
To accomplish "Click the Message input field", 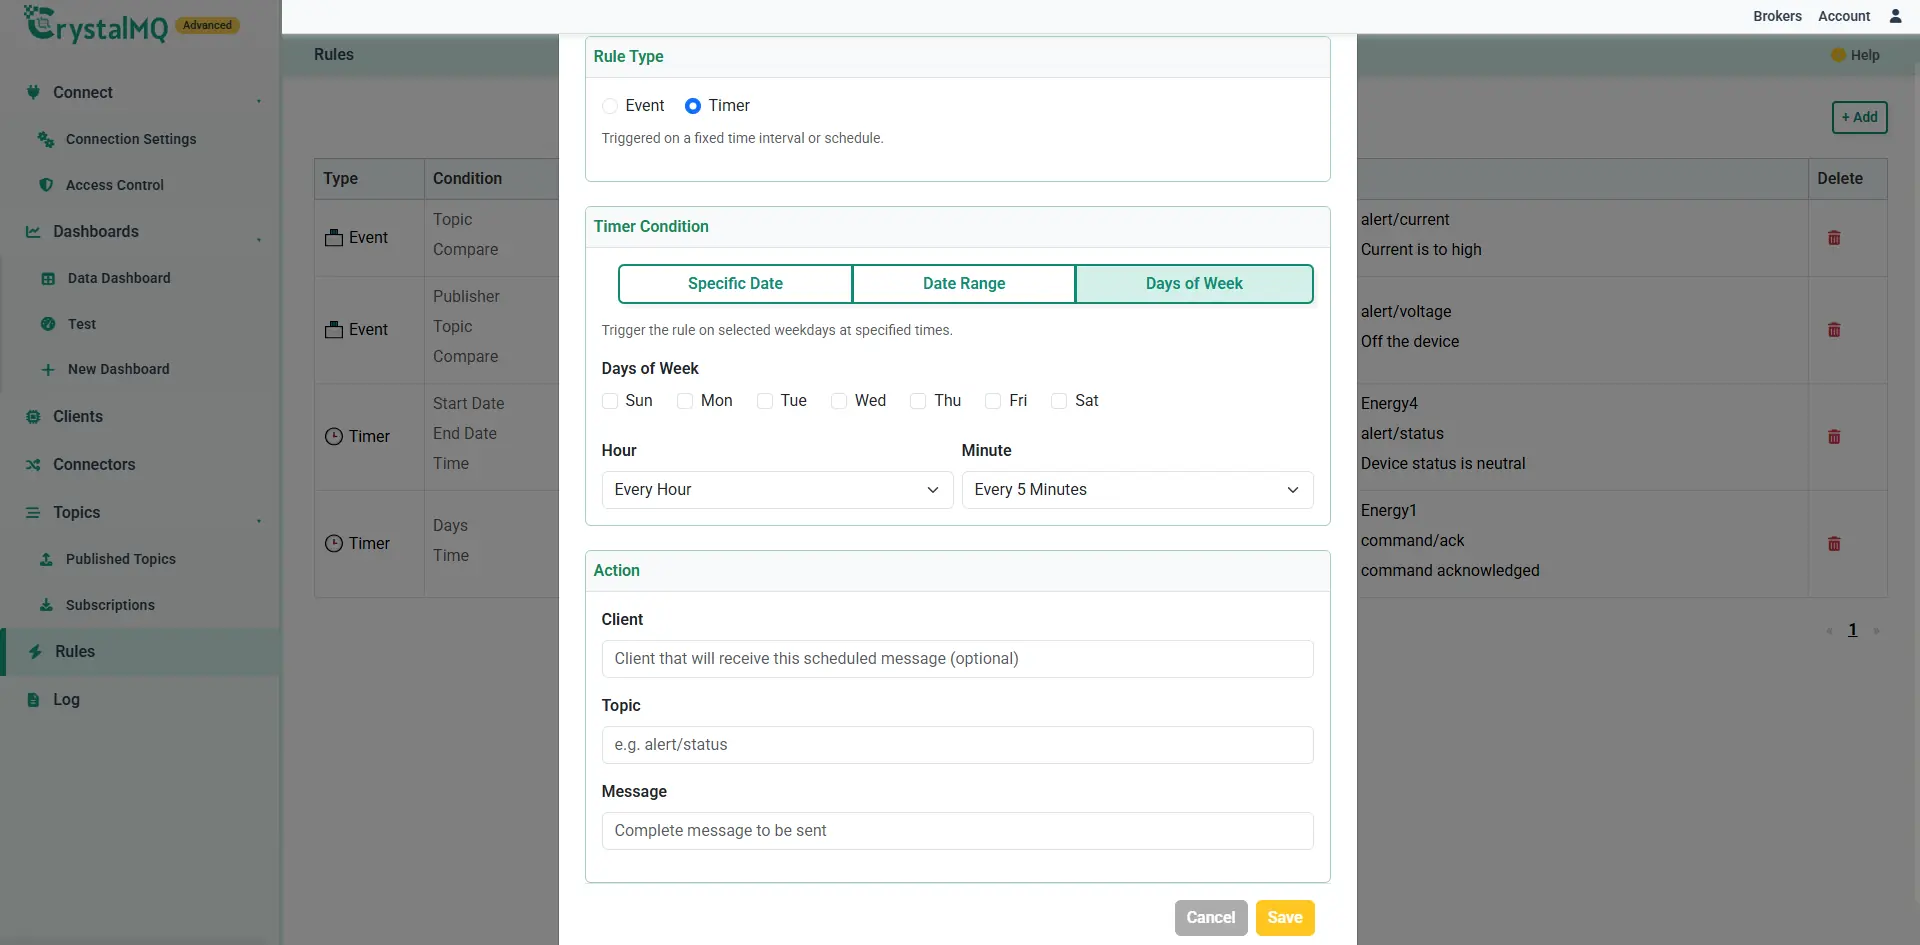I will point(957,831).
